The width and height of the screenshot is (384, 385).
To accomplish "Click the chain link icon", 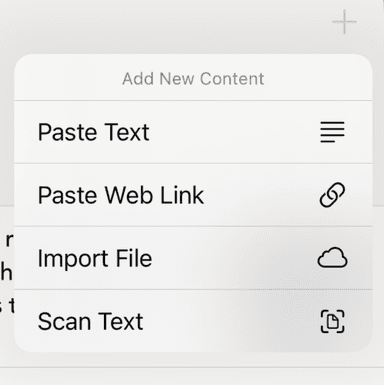I will [x=332, y=195].
